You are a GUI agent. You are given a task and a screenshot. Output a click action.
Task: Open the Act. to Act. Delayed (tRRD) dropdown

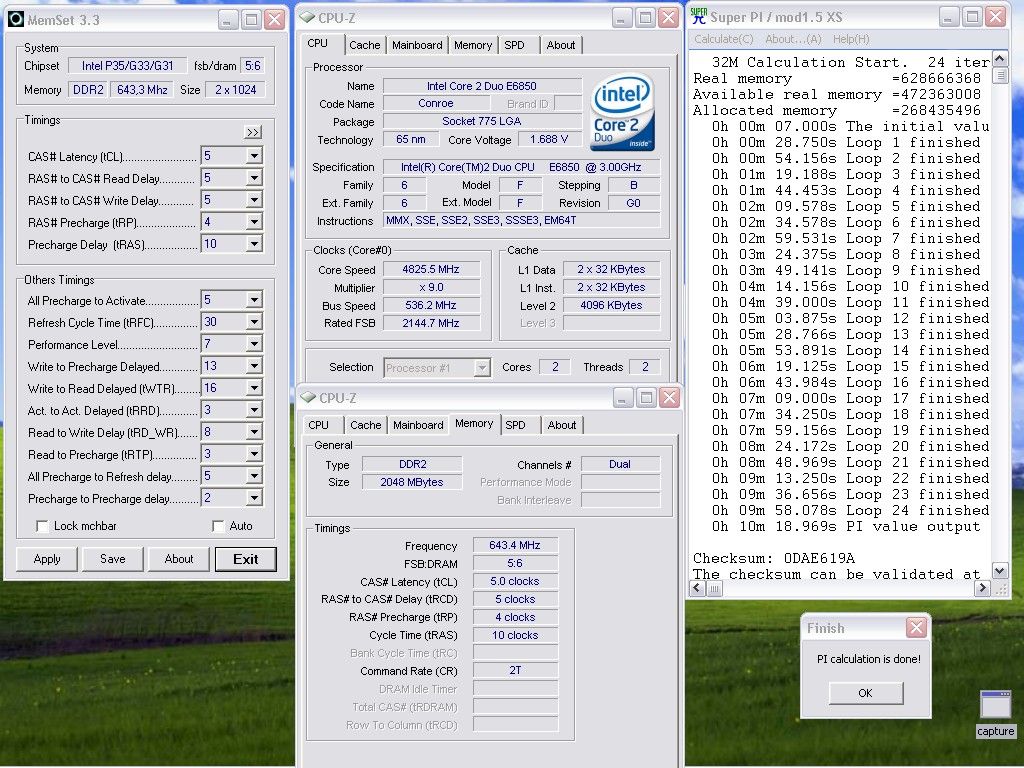[254, 410]
